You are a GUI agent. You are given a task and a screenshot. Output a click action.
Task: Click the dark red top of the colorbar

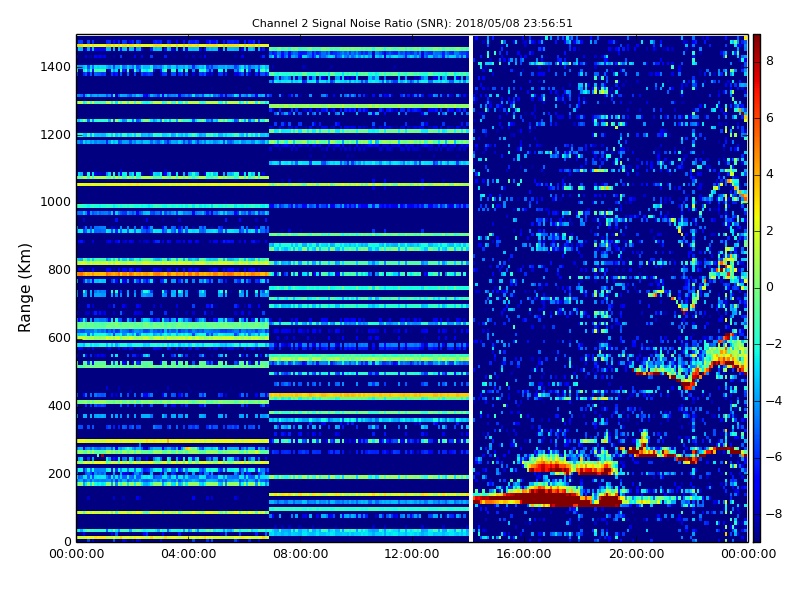click(757, 43)
